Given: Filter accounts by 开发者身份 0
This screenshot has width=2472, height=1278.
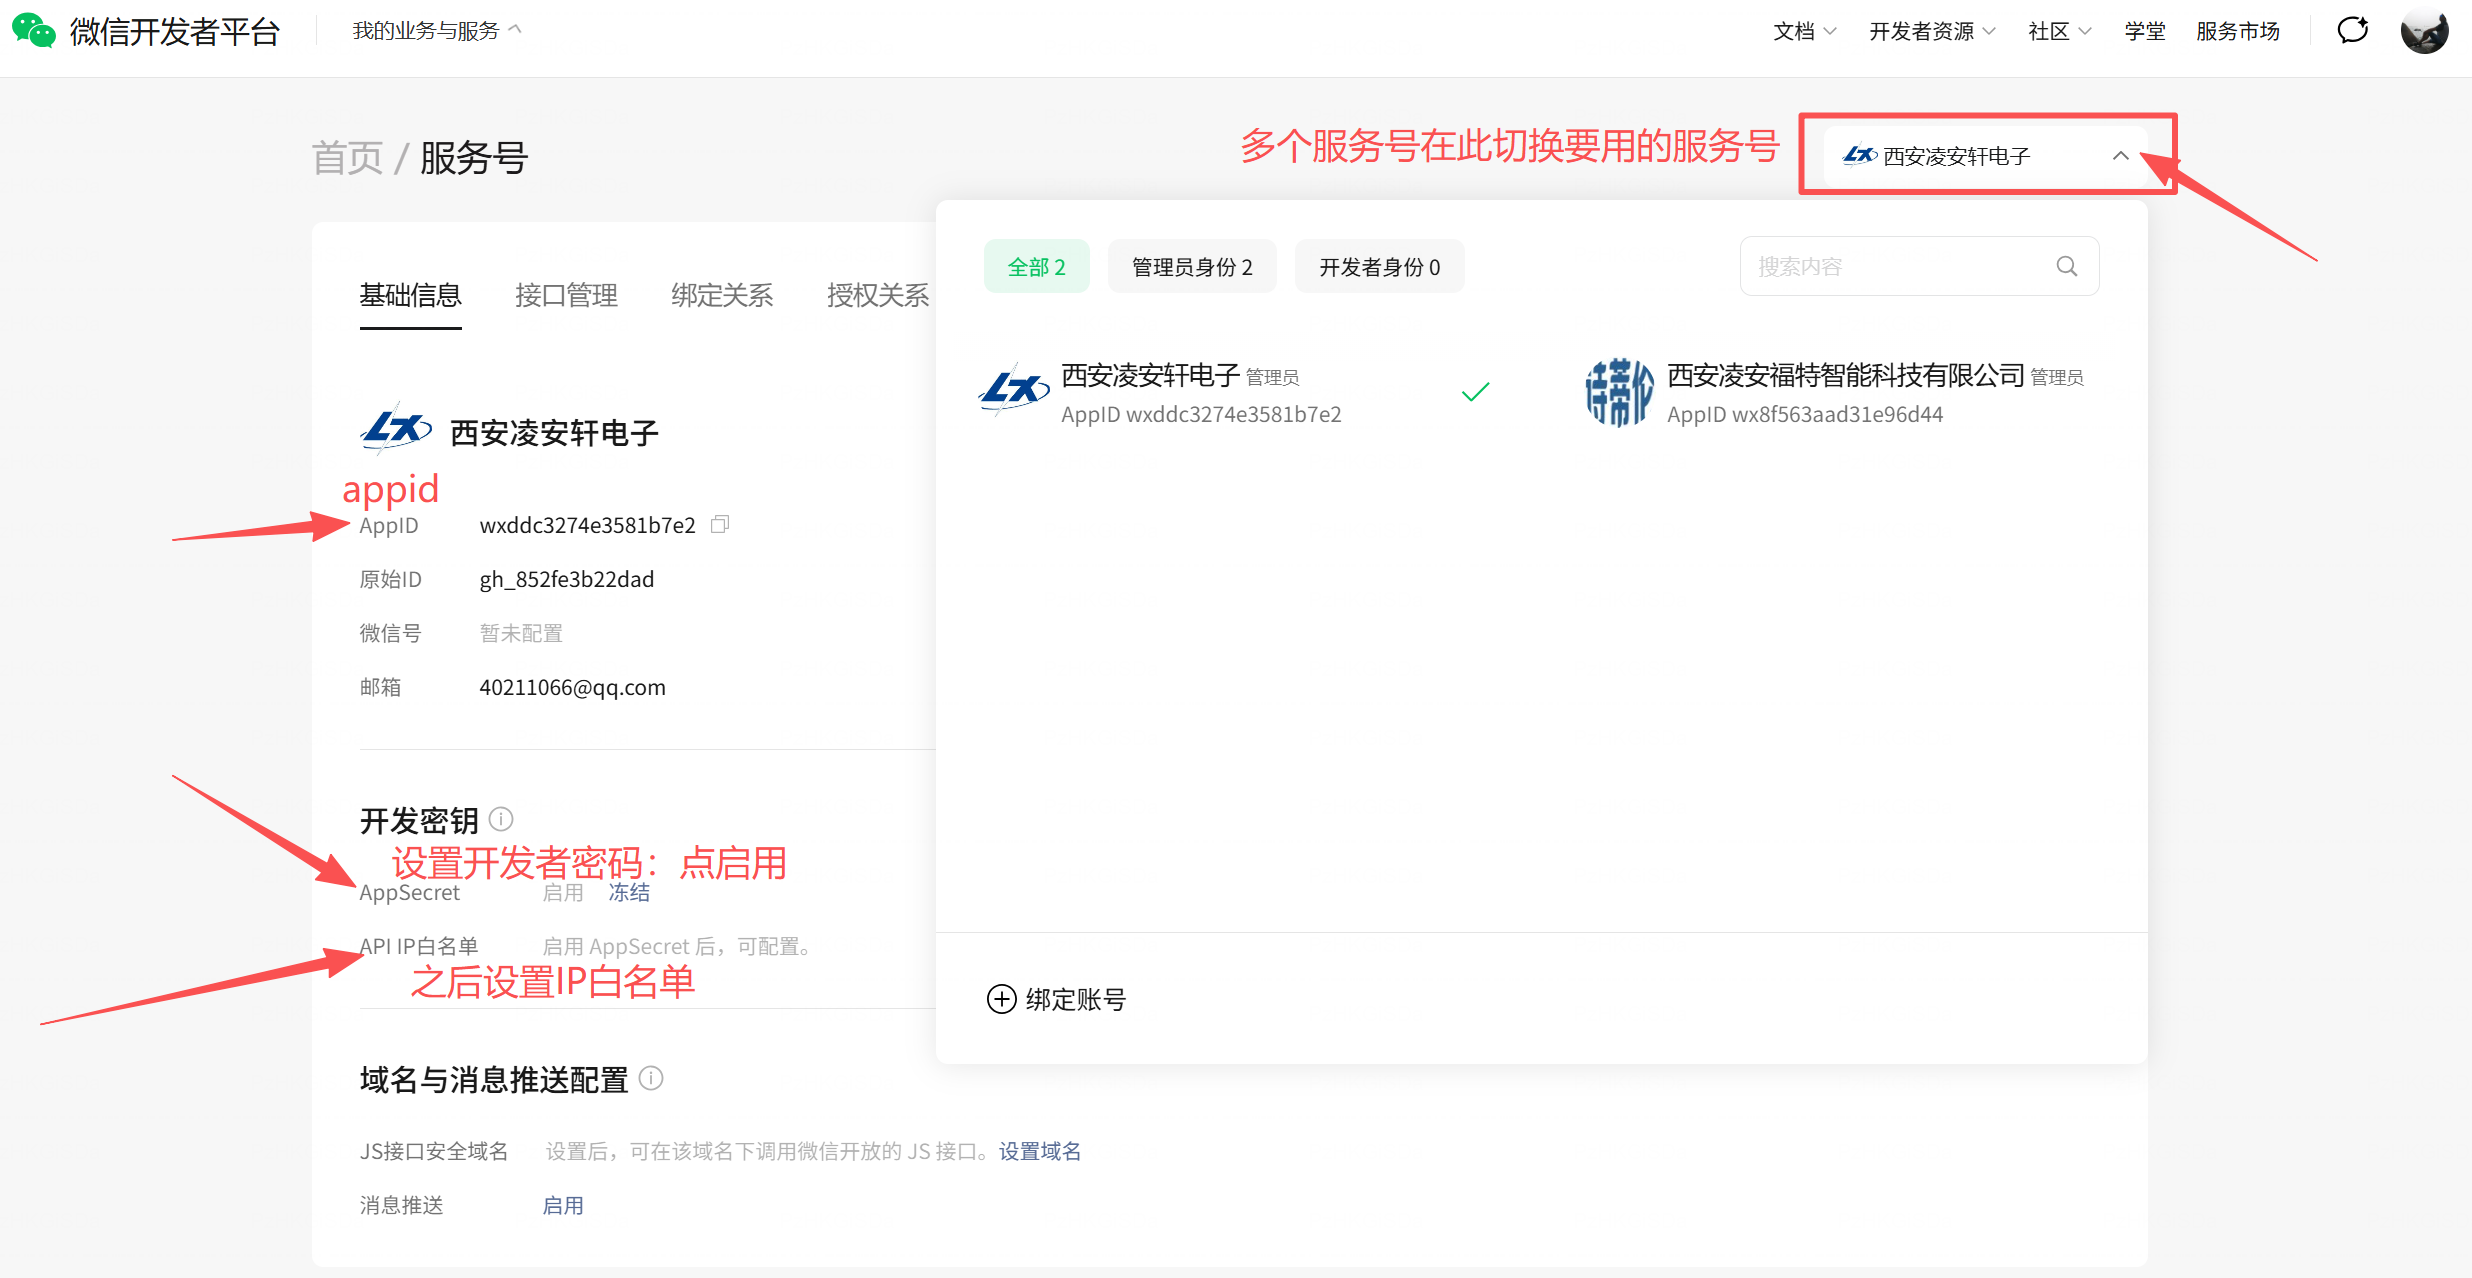Looking at the screenshot, I should click(1379, 266).
